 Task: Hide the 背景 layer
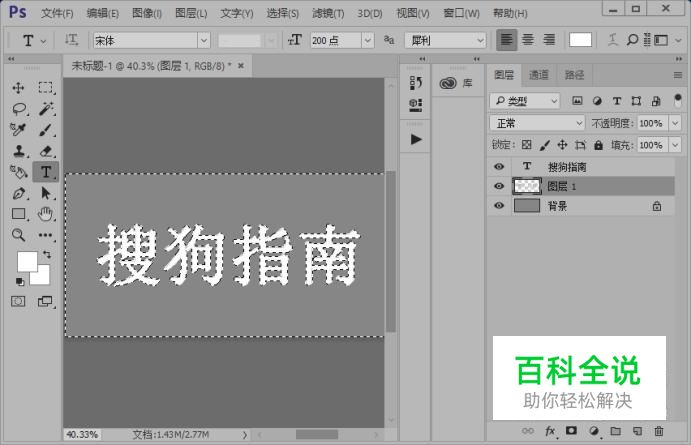click(x=499, y=205)
